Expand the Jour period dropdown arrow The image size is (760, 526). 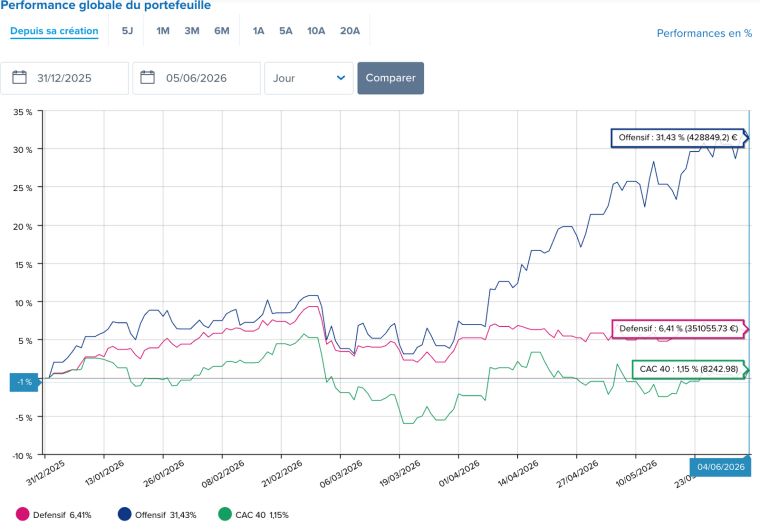341,78
